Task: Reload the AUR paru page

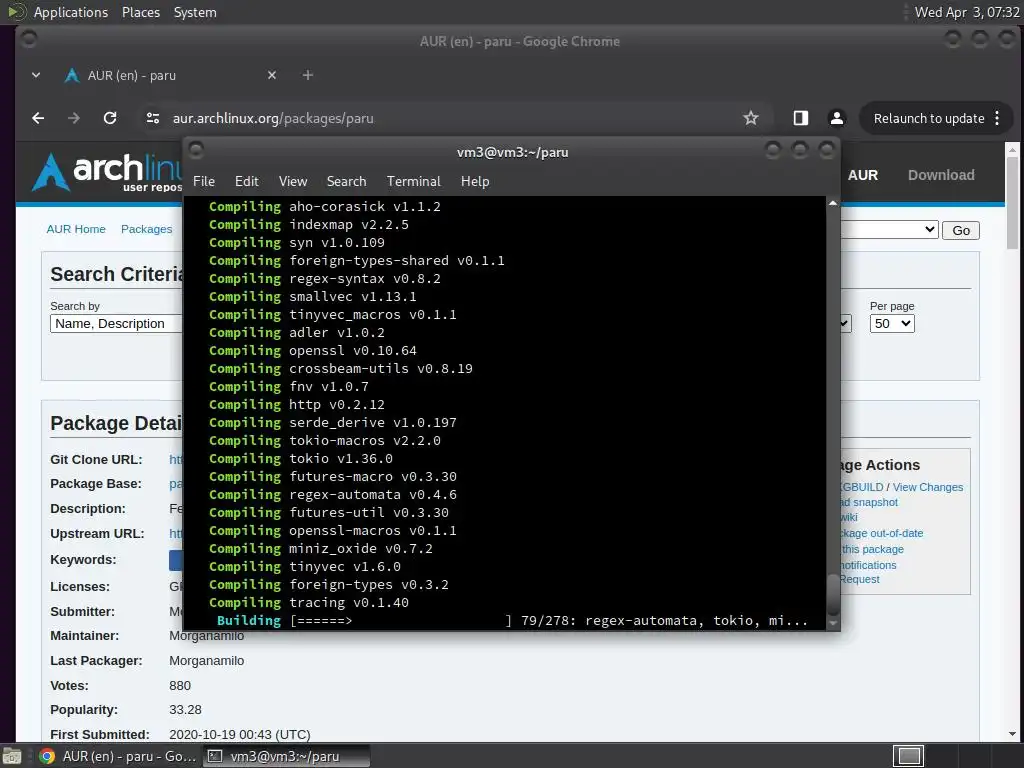Action: click(110, 118)
